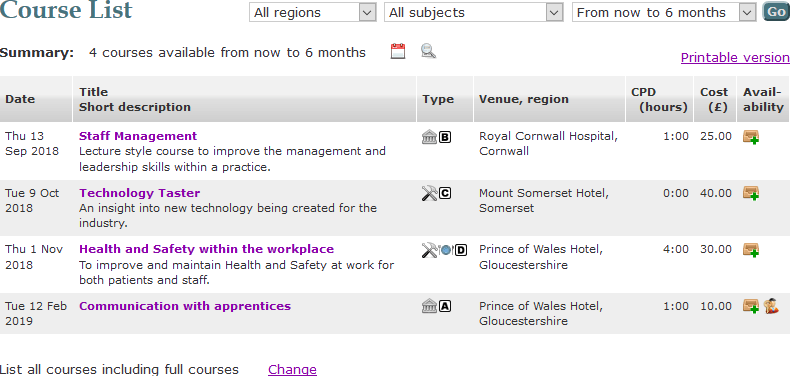Click the booking icon for Staff Management
Screen dimensions: 790x376
[x=751, y=137]
